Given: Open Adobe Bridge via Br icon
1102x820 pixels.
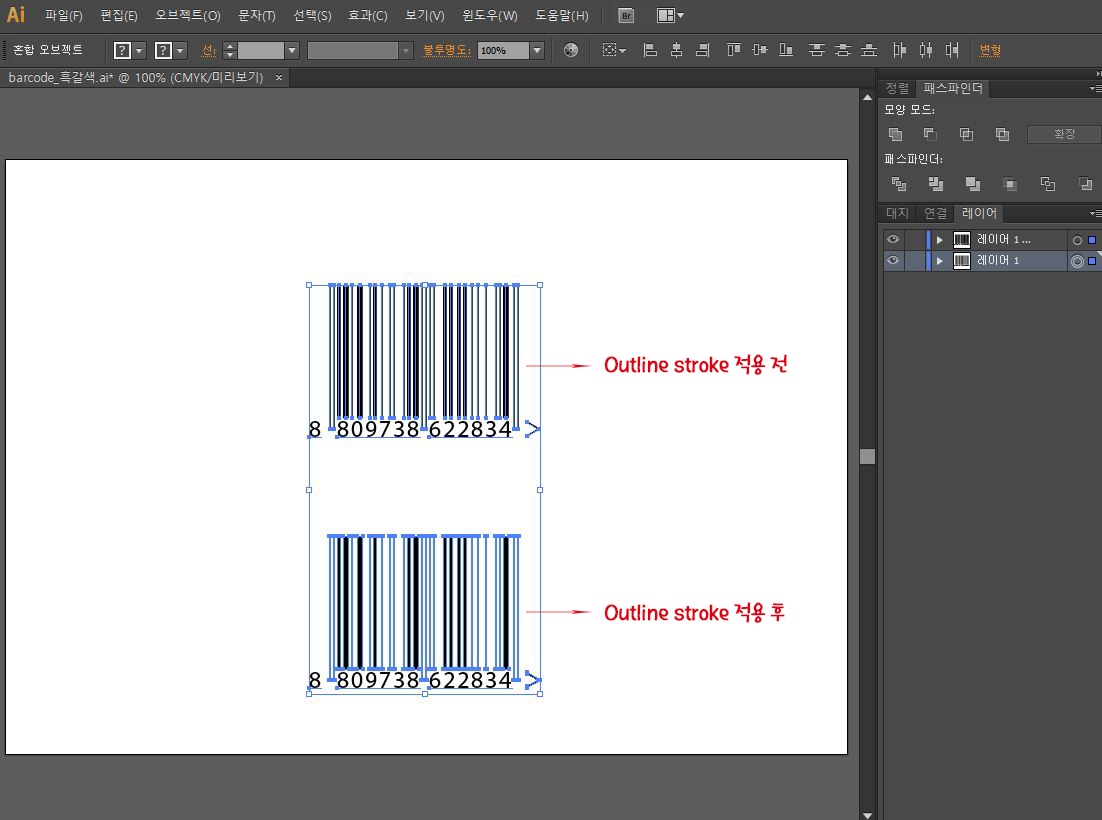Looking at the screenshot, I should pyautogui.click(x=625, y=15).
